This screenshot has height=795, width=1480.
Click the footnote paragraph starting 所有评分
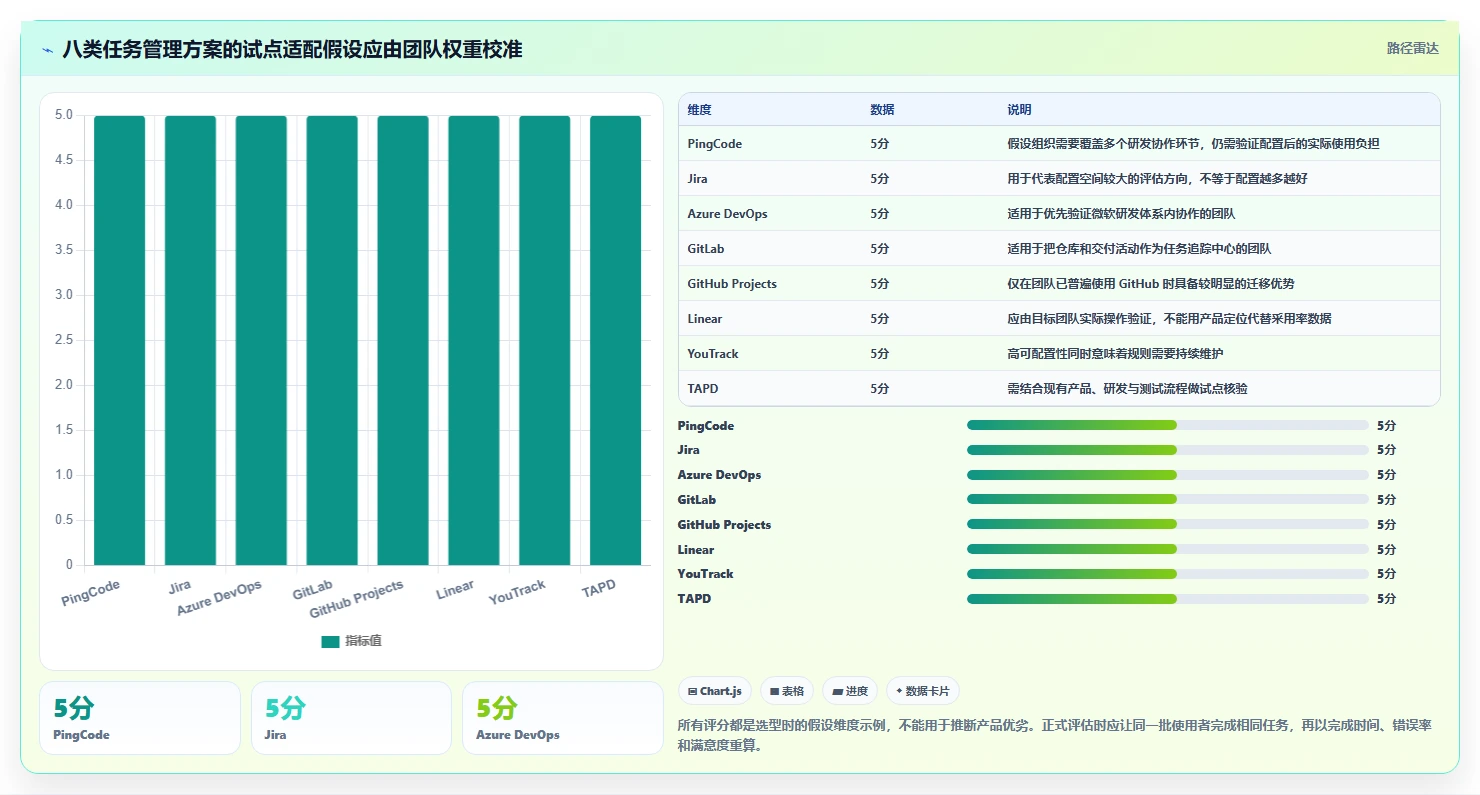click(x=1055, y=735)
